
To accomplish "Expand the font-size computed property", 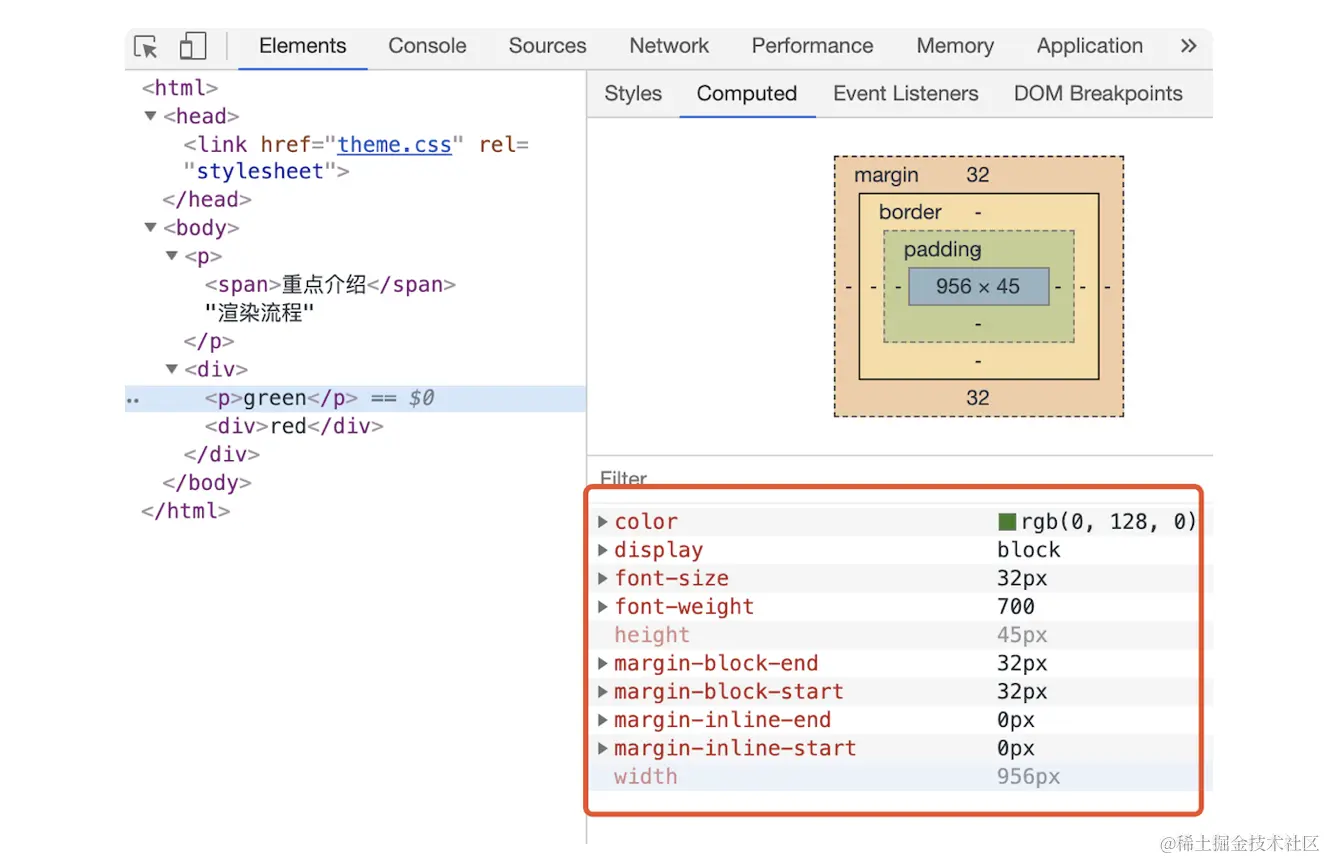I will click(x=603, y=578).
